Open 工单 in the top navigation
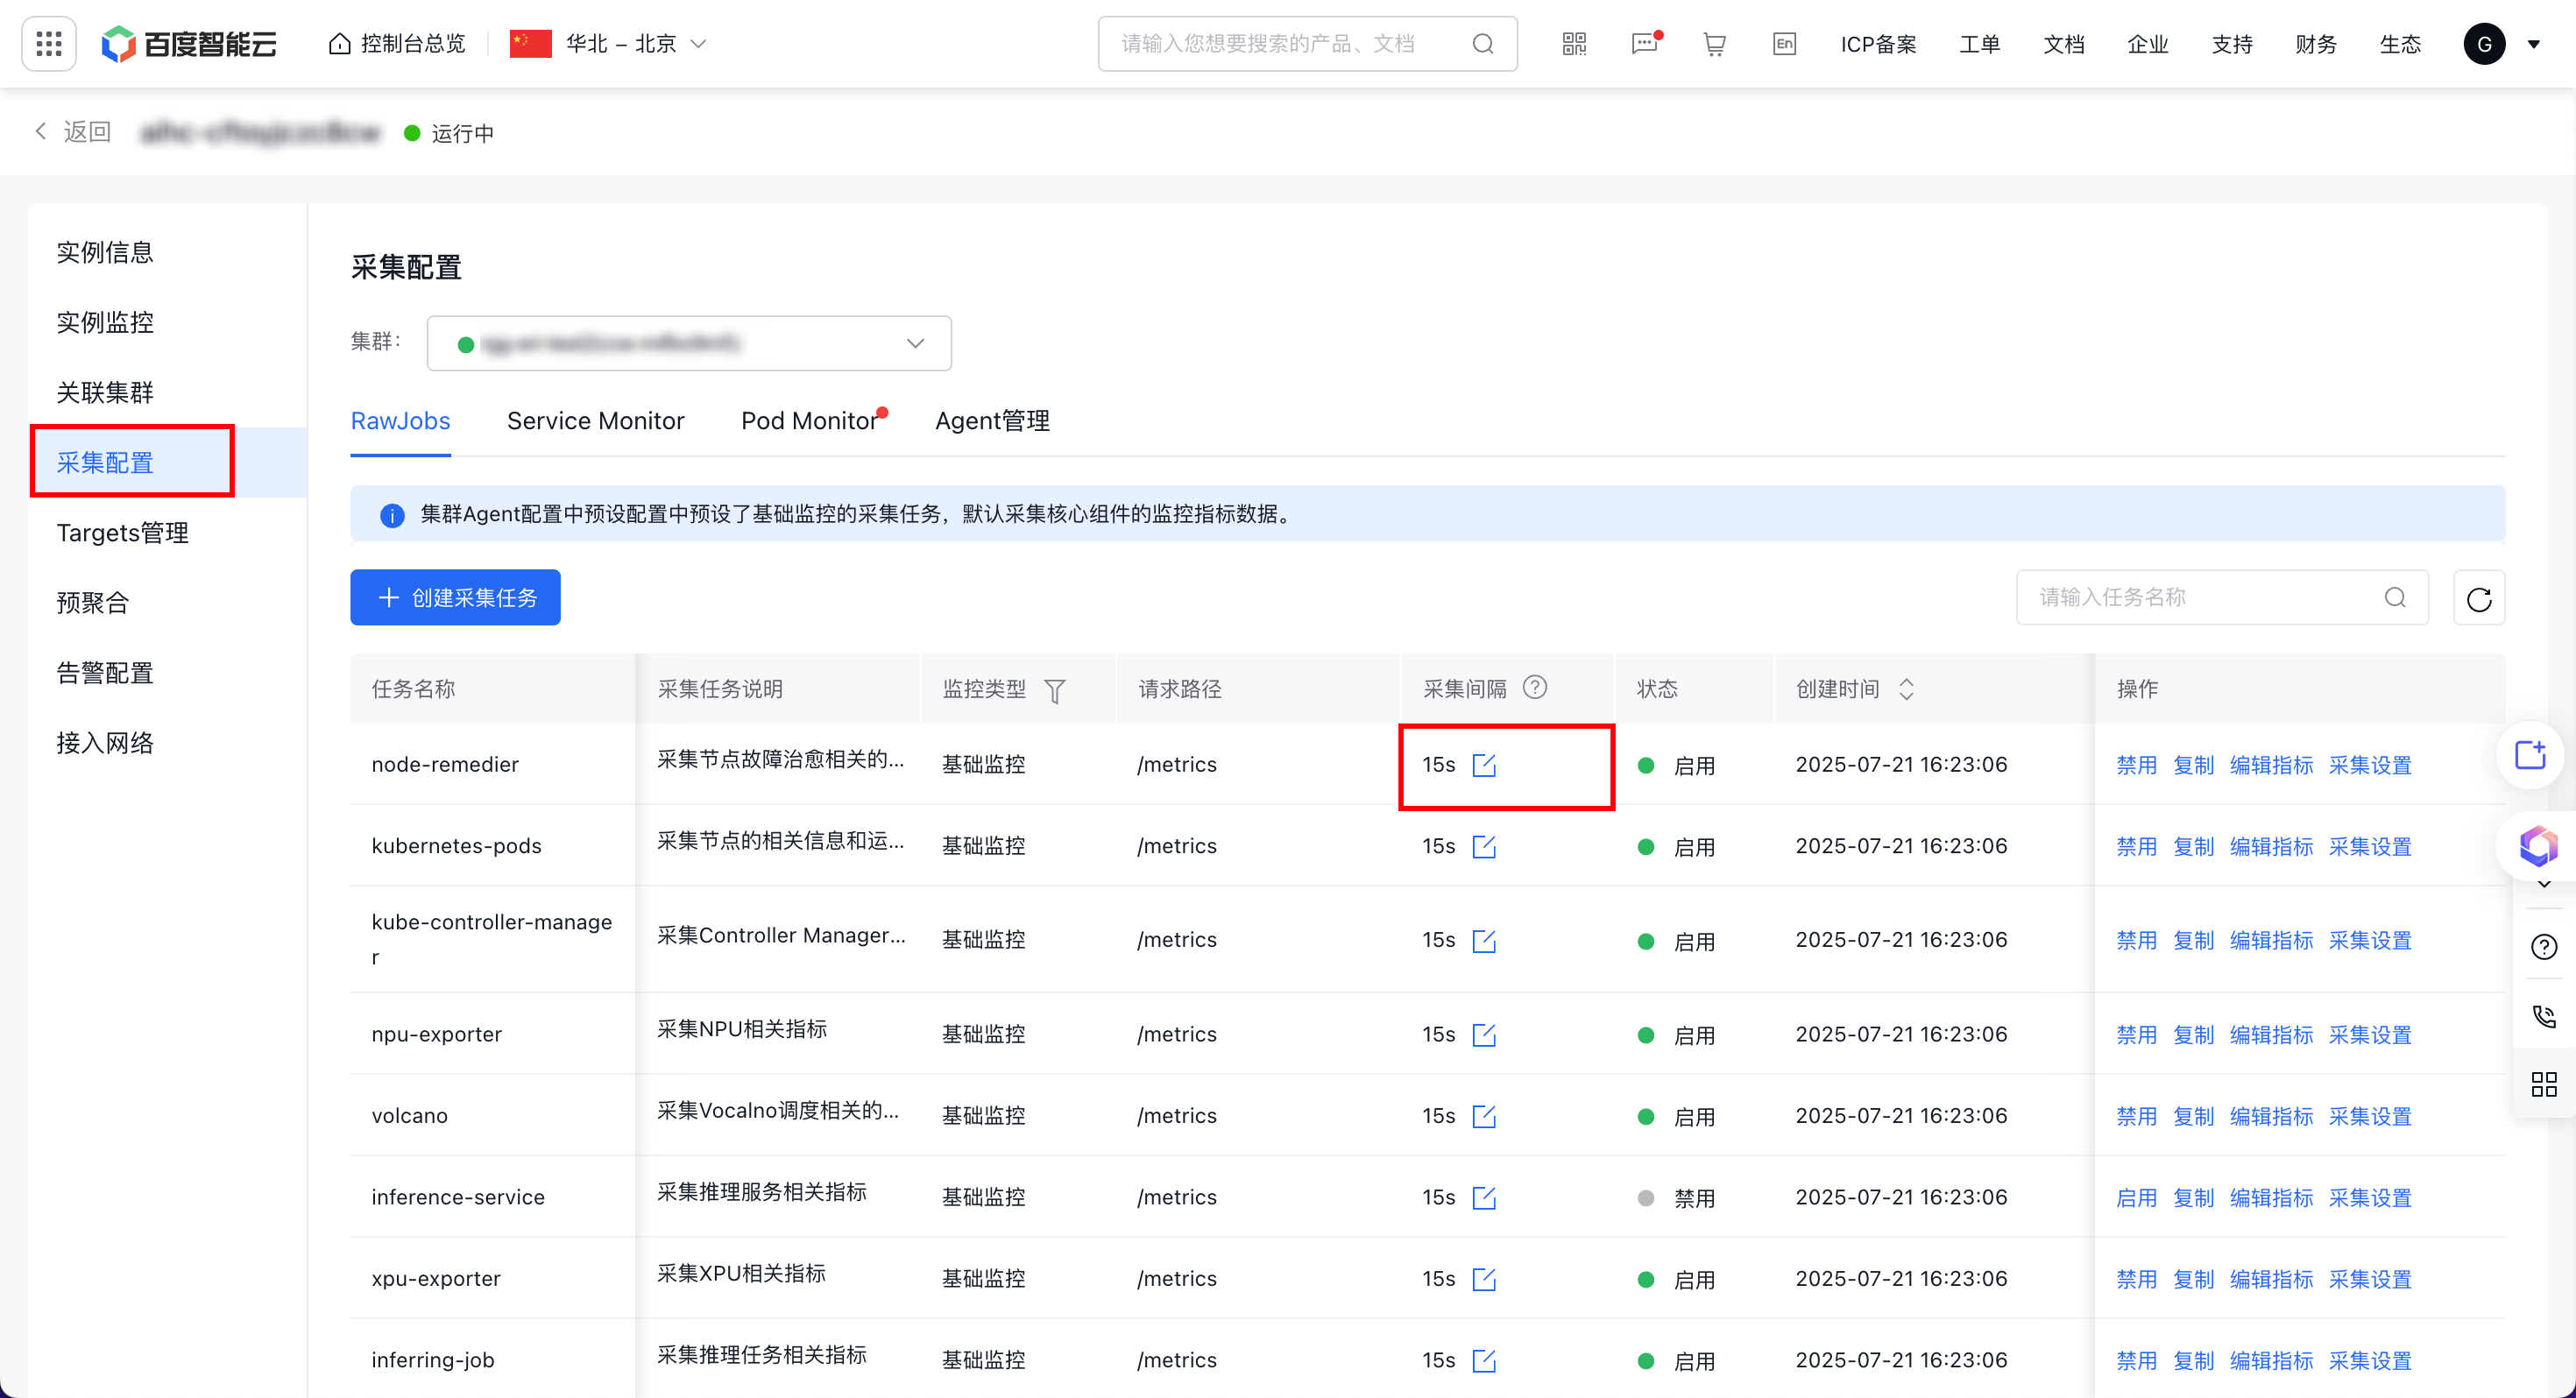The height and width of the screenshot is (1398, 2576). 1979,44
